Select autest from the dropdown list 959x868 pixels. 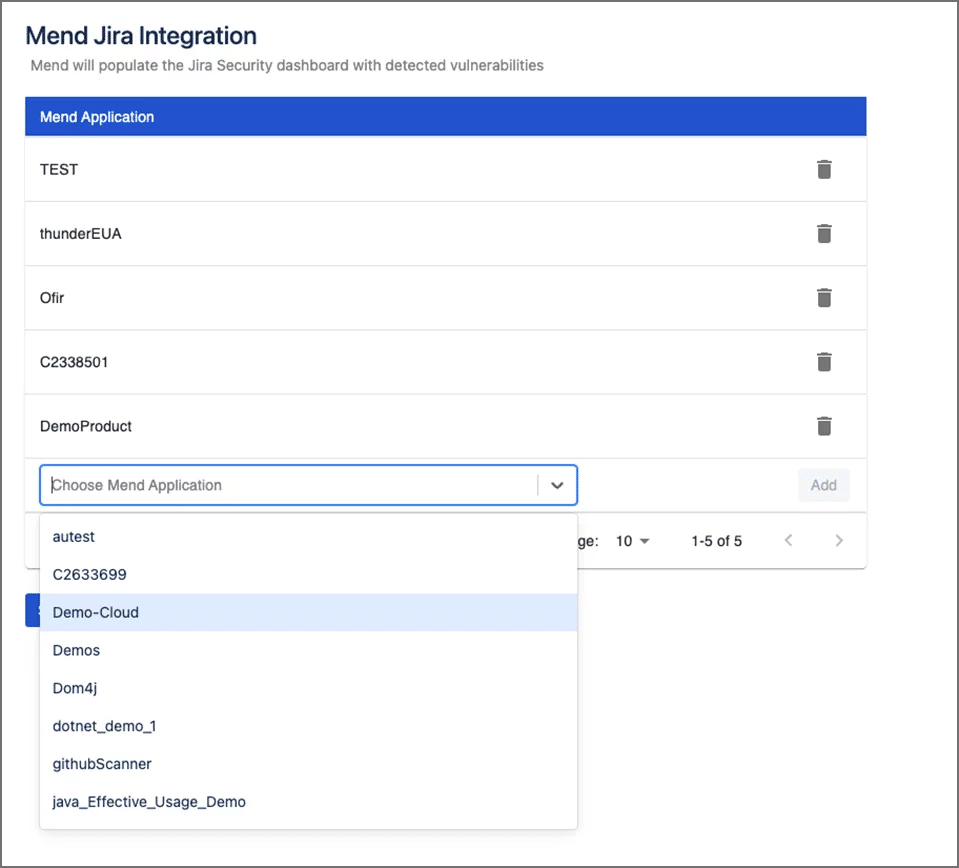point(308,537)
